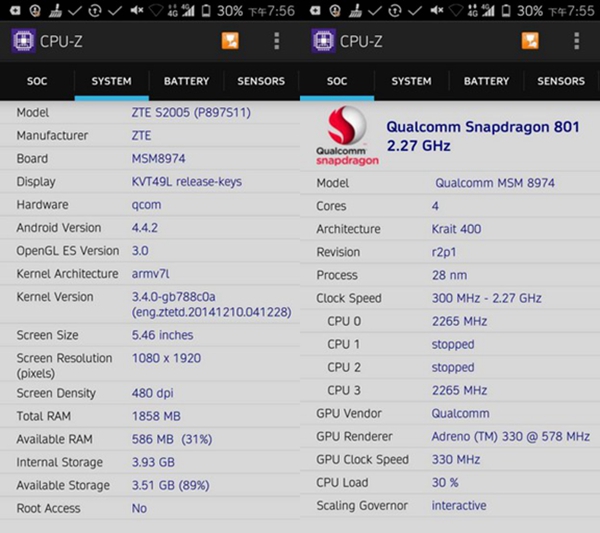Click Screen Density value '480 dpi'
Screen dimensions: 600x533
coord(152,393)
